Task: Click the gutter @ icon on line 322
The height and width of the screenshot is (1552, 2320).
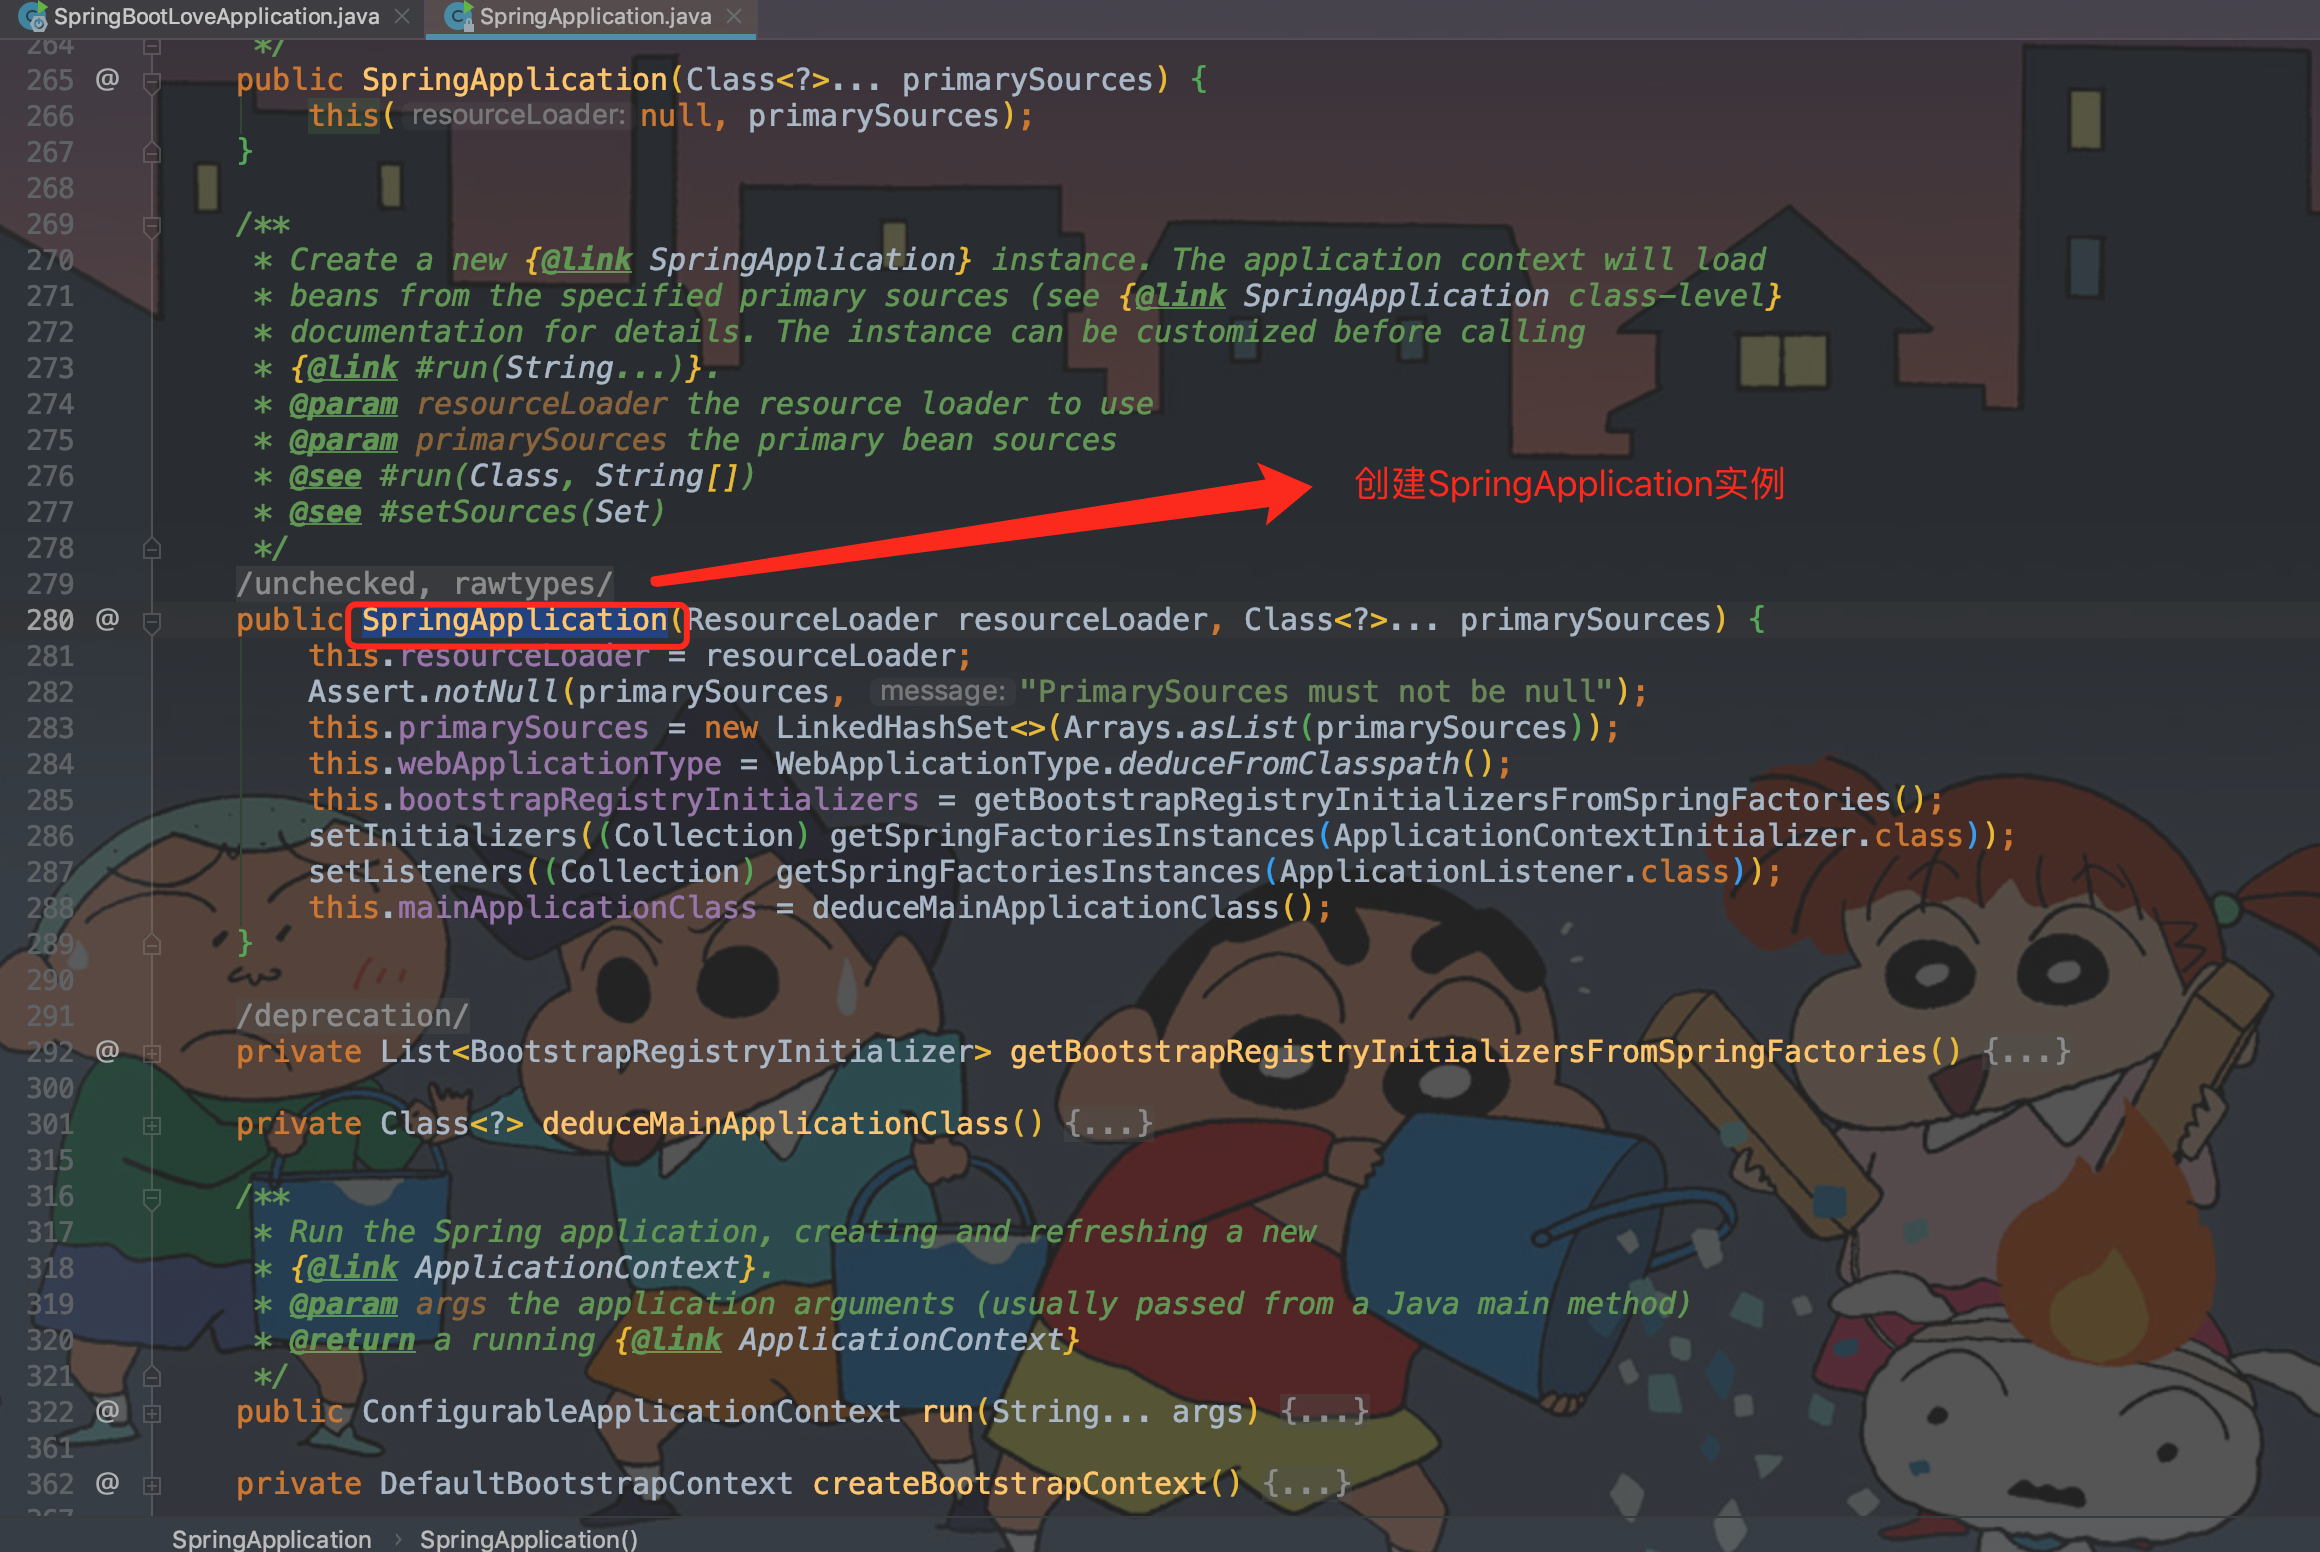Action: click(x=107, y=1411)
